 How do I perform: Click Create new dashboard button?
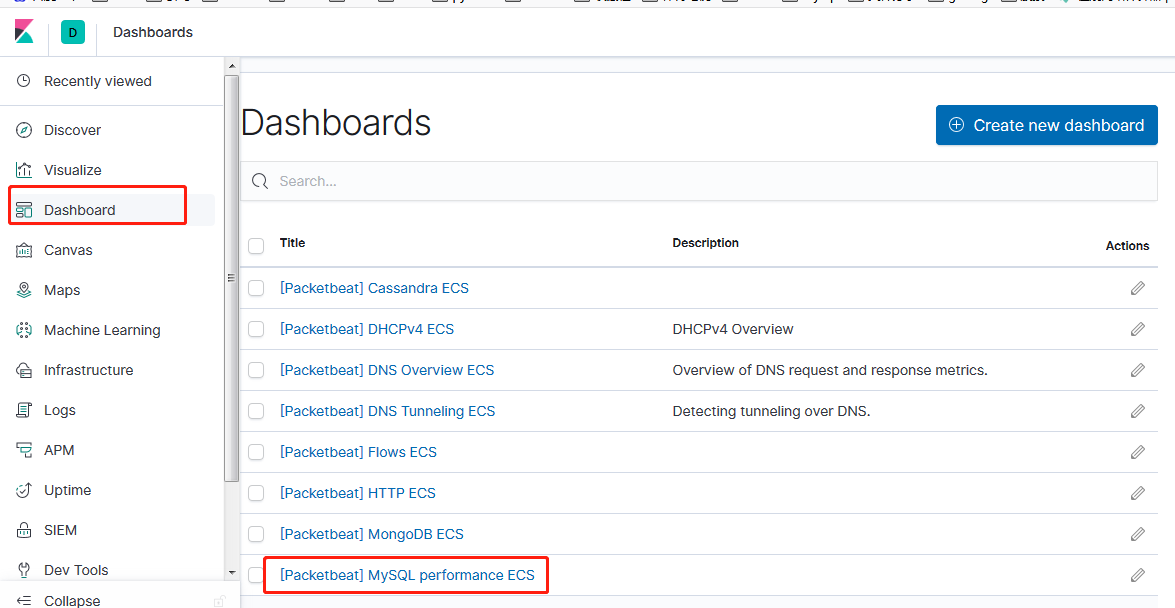click(1046, 125)
